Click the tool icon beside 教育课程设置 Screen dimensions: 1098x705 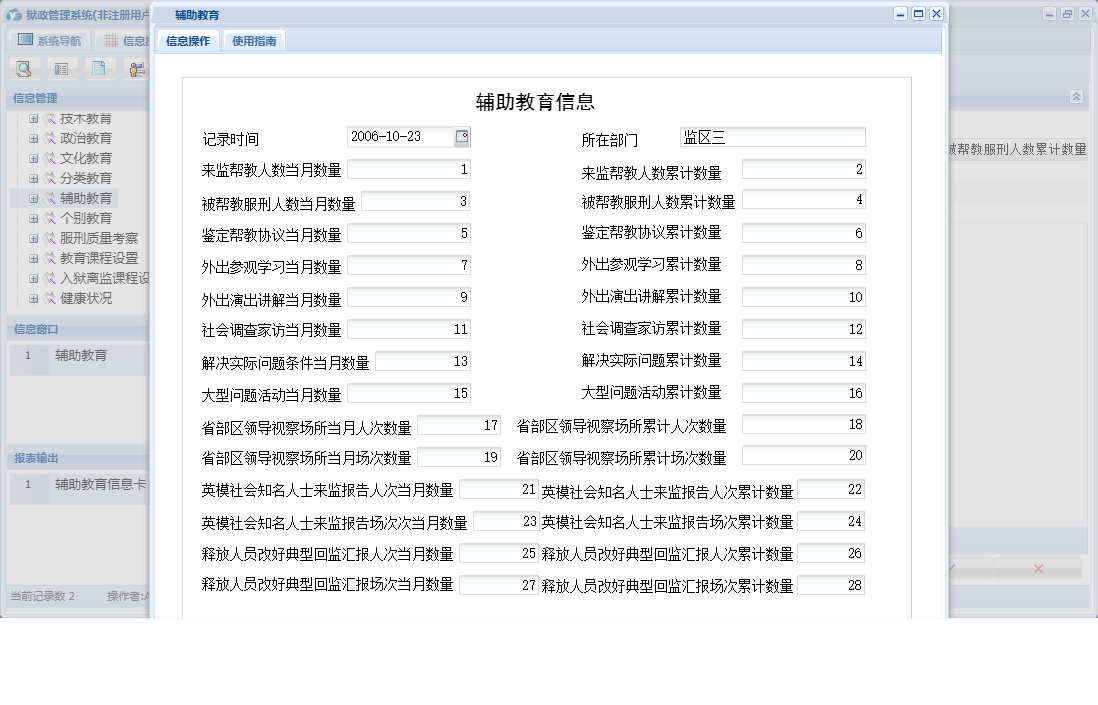(x=49, y=258)
